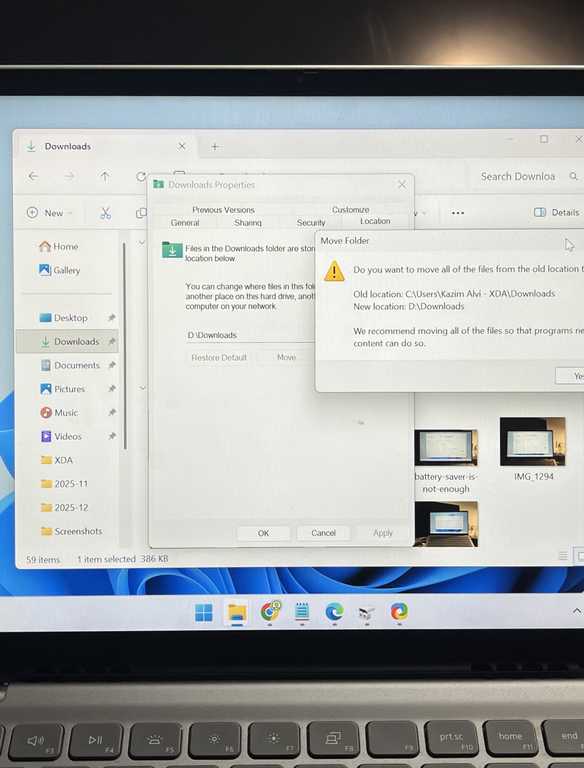
Task: Select Videos in the sidebar
Action: click(62, 436)
